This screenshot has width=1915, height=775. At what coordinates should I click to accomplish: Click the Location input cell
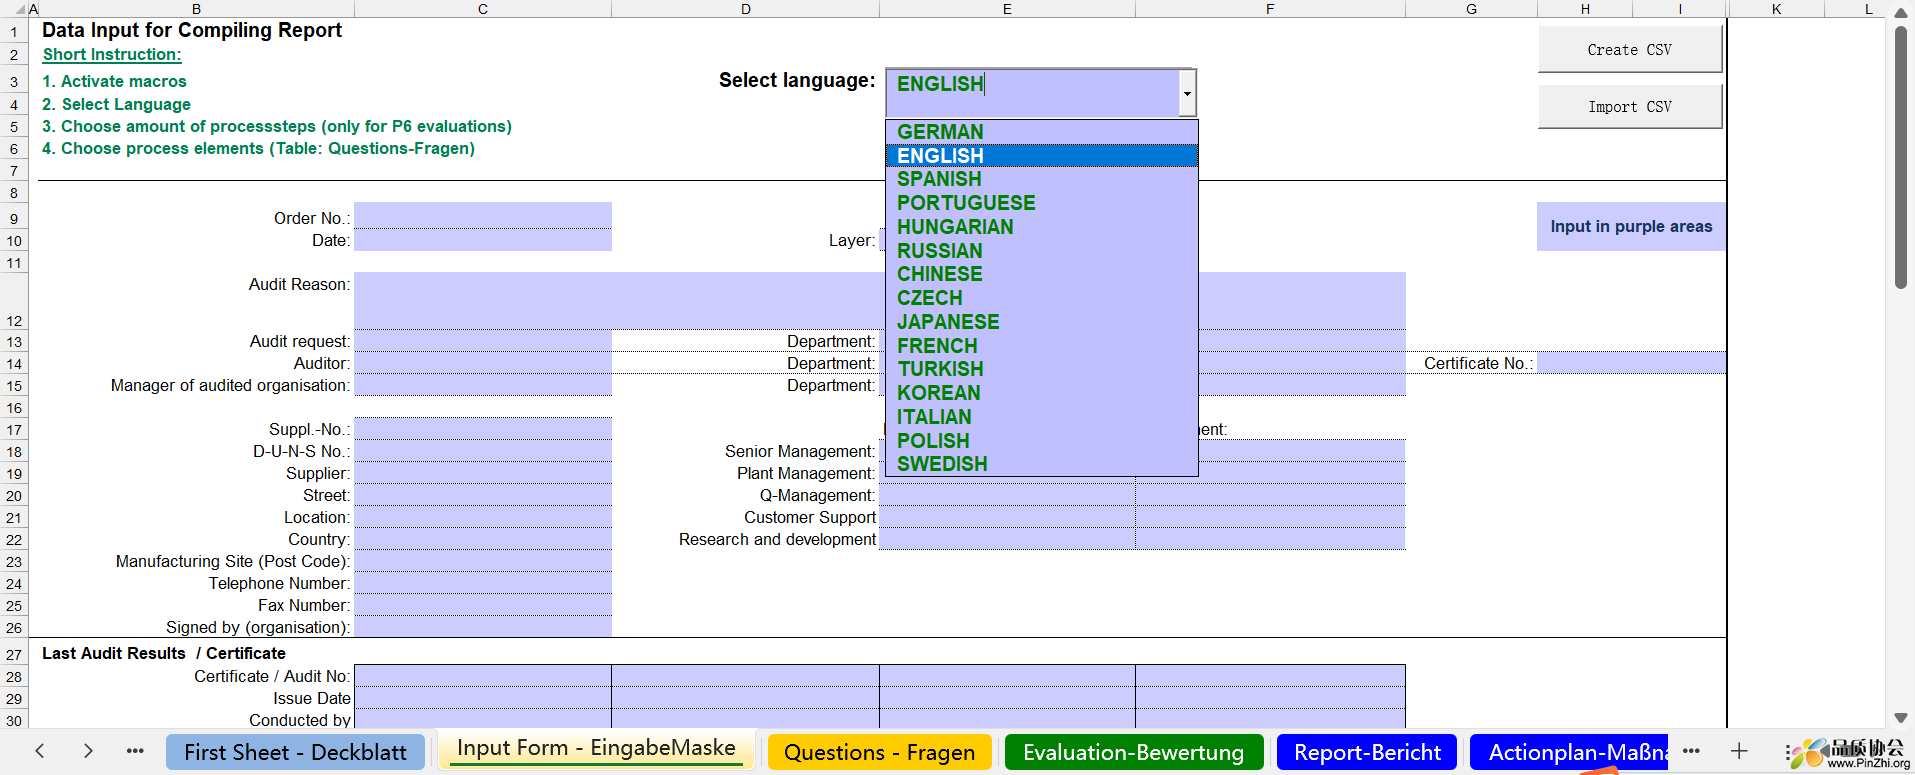(483, 517)
